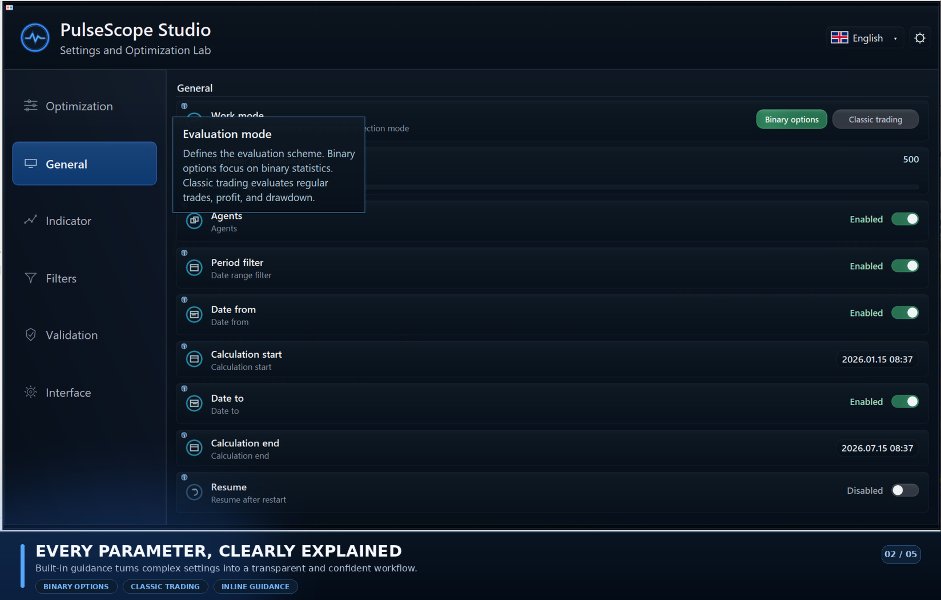
Task: Click the PulseScope Studio pulse logo icon
Action: tap(35, 38)
